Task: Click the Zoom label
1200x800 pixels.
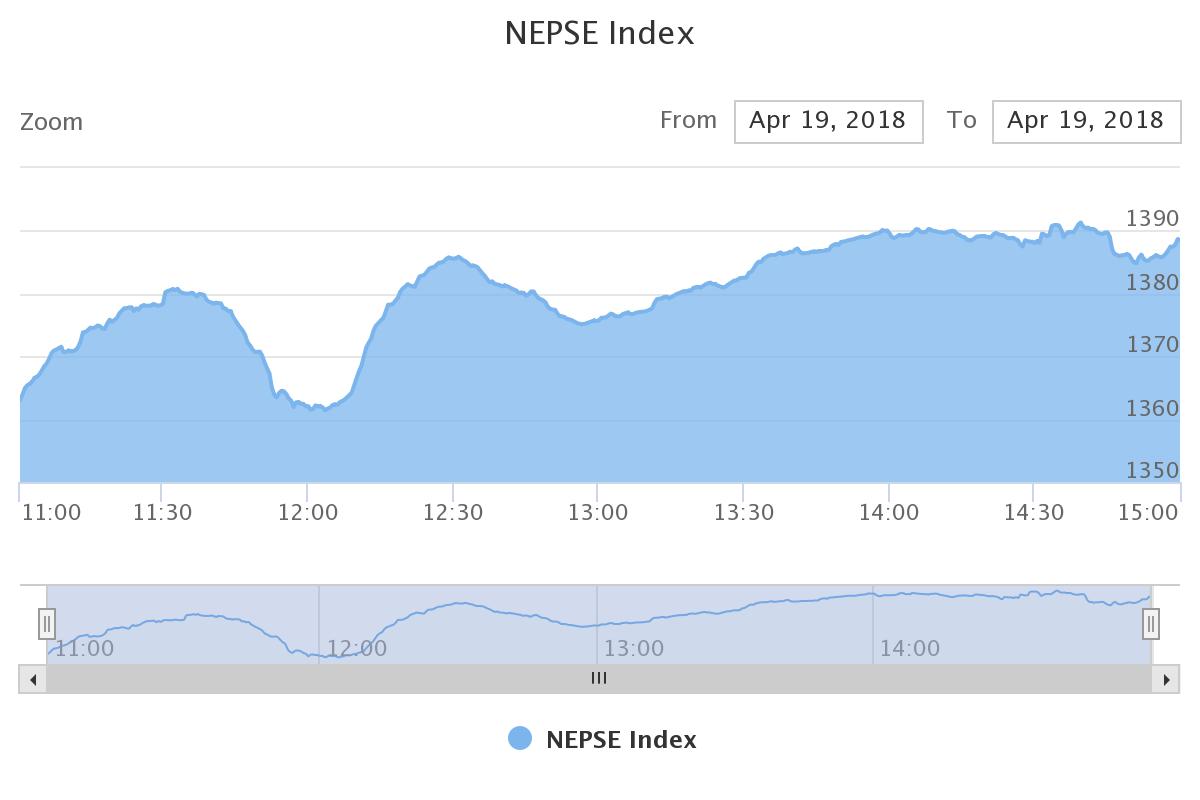Action: (x=51, y=122)
